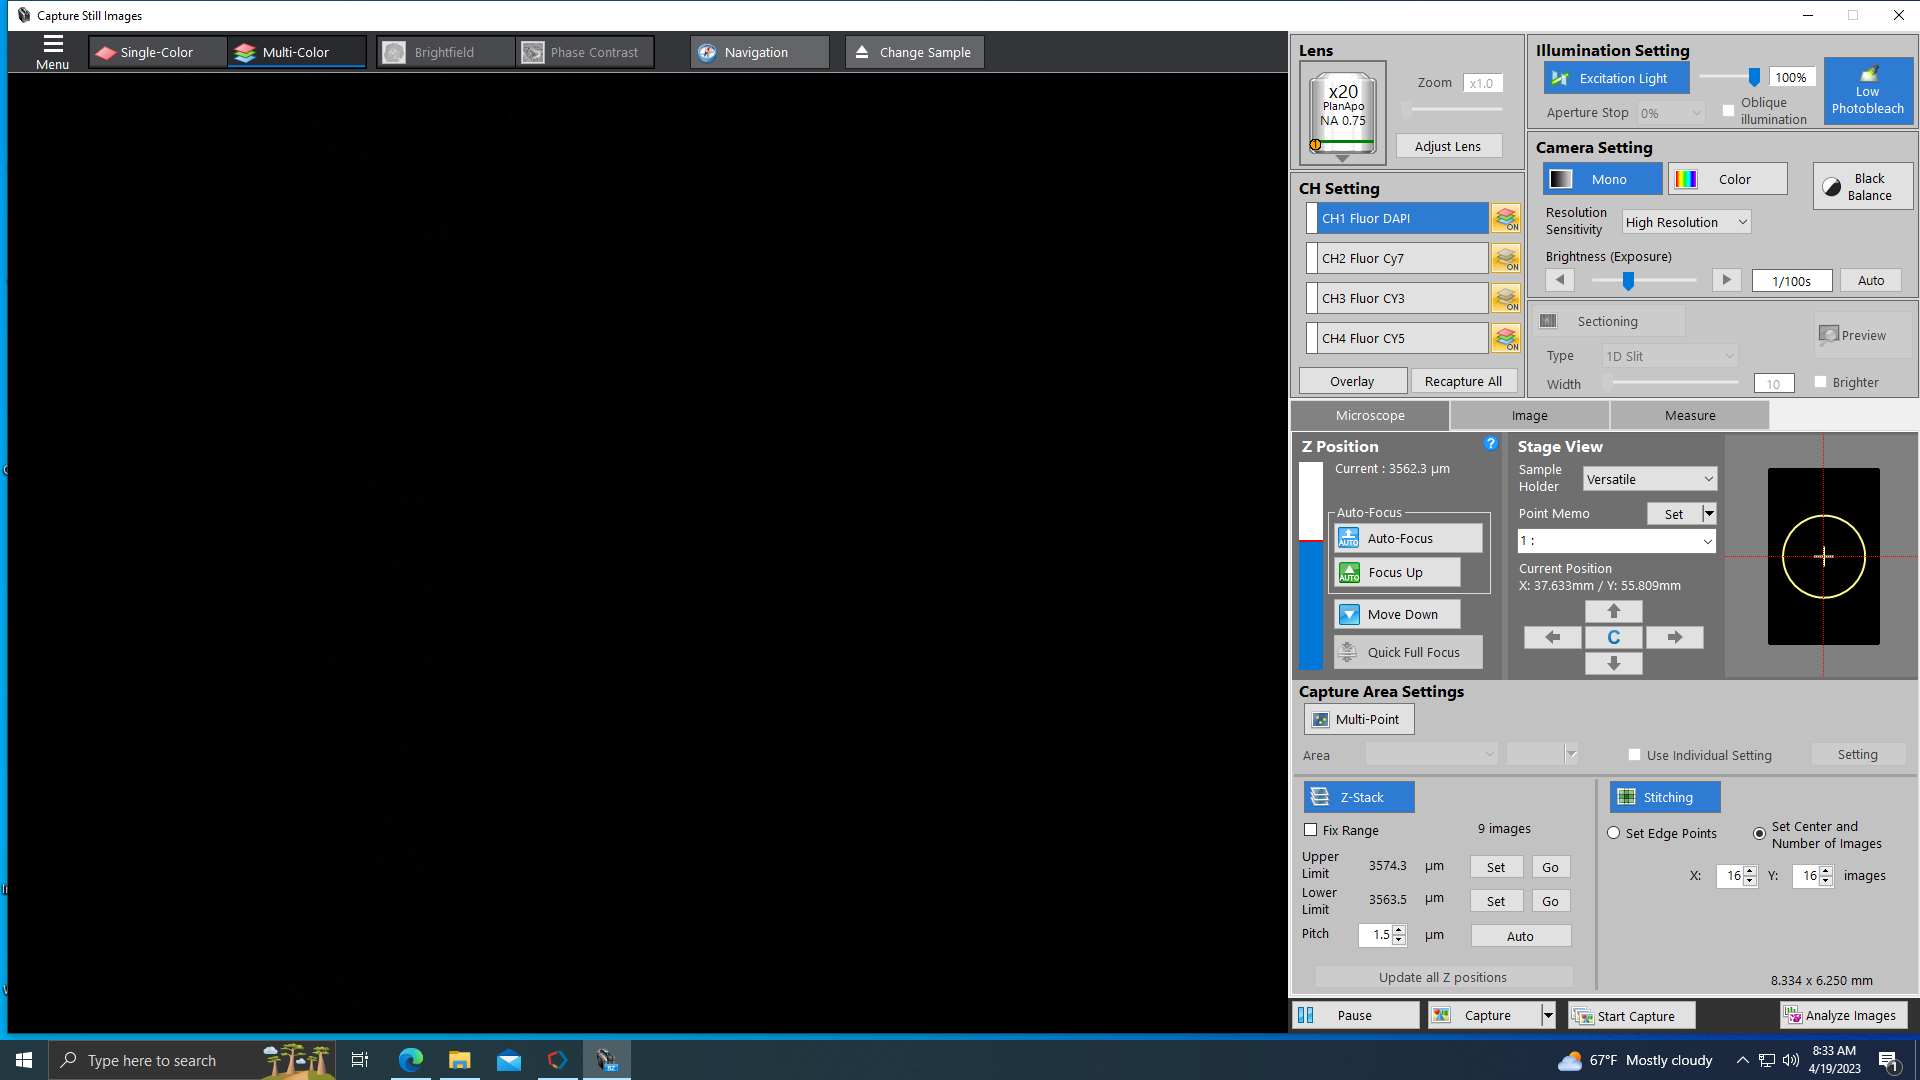Expand the Capture button dropdown arrow

1548,1016
